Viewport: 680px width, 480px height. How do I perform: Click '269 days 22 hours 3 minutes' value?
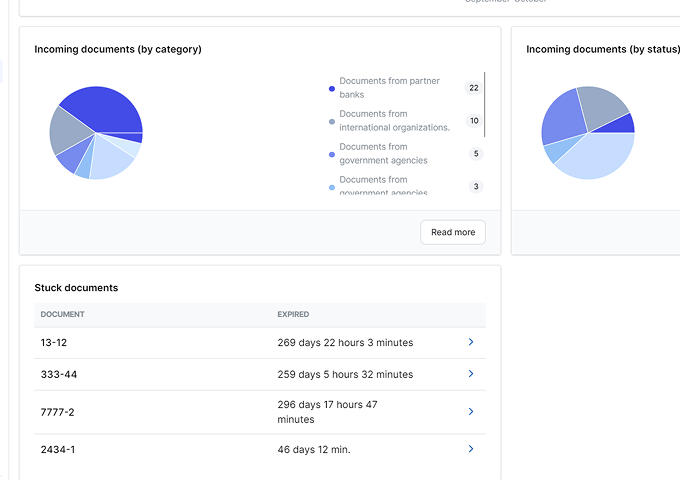click(x=345, y=343)
